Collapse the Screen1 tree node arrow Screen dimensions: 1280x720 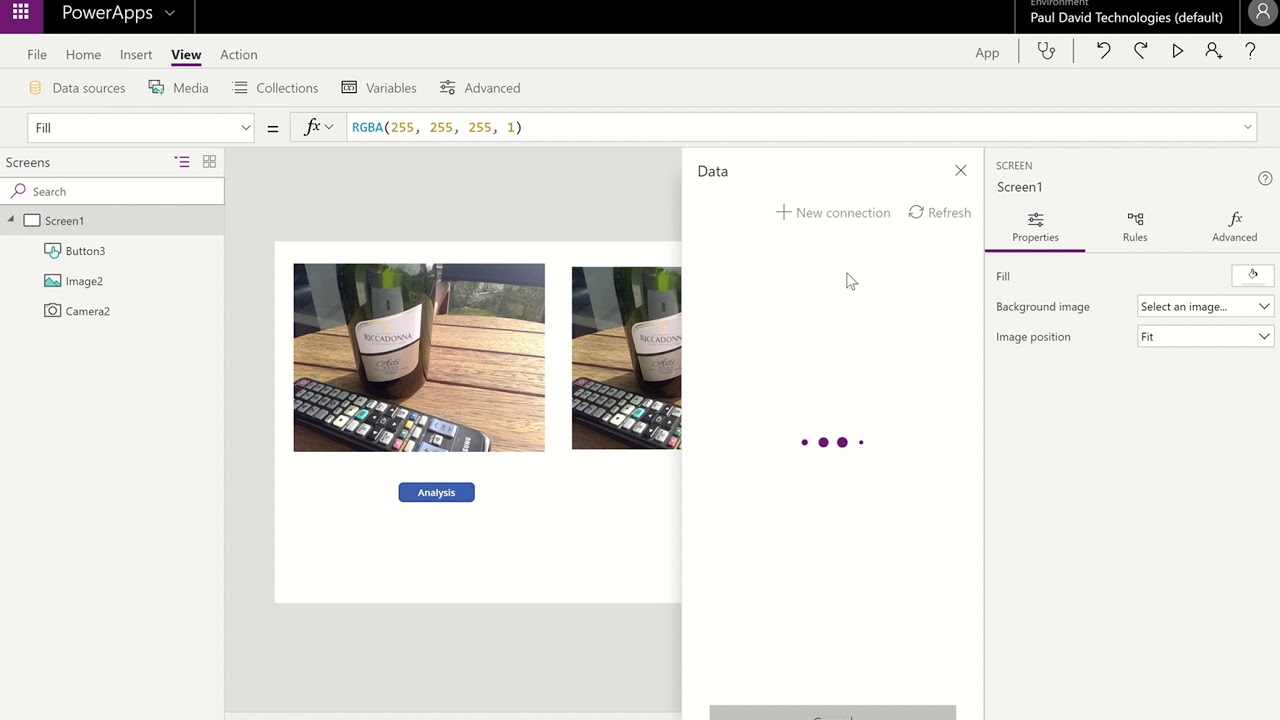click(11, 220)
